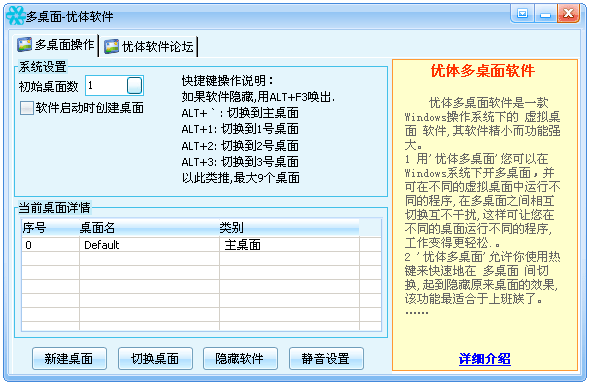Image resolution: width=590 pixels, height=386 pixels.
Task: Click the ALT+F3唤出 hint line
Action: 258,97
